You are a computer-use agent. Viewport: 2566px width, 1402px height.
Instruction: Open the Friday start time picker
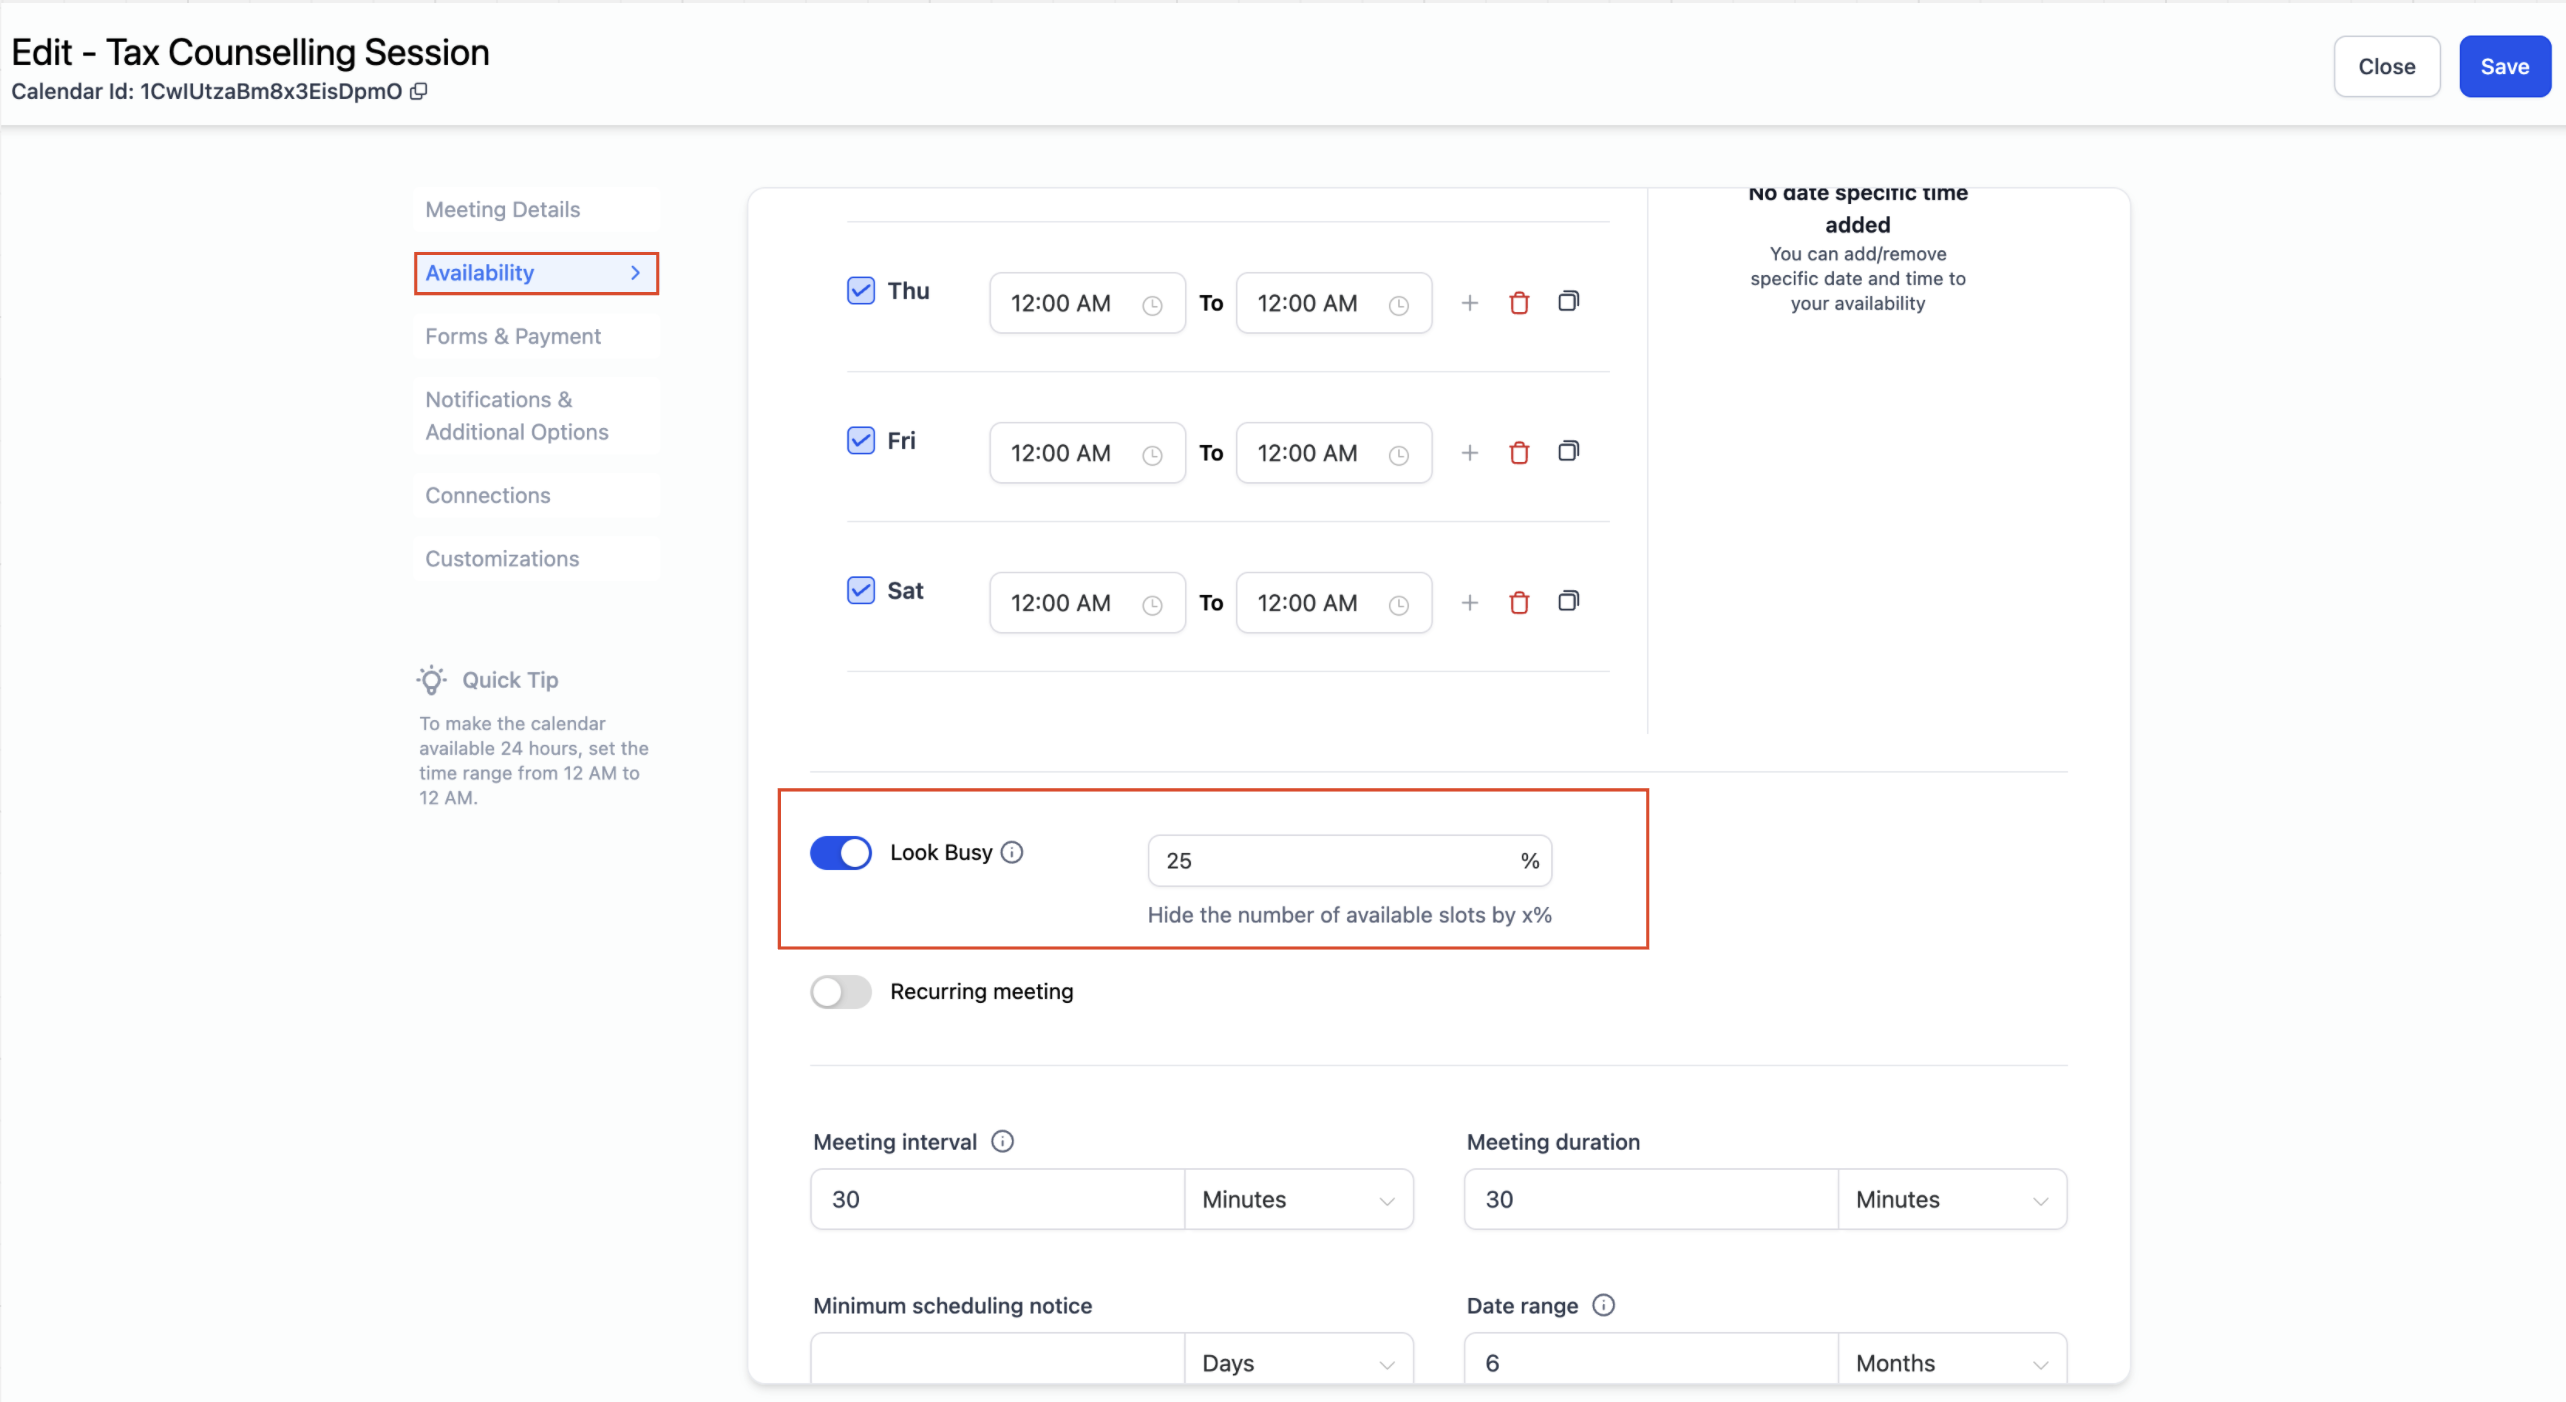point(1086,453)
